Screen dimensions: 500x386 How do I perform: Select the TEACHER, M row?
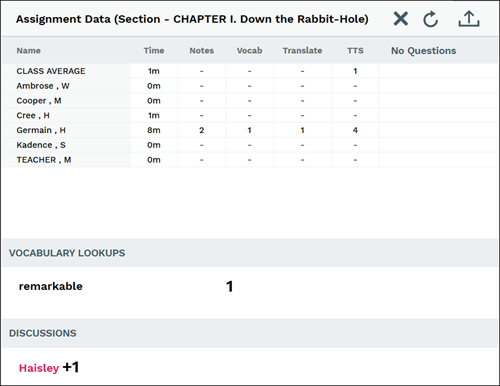coord(250,160)
